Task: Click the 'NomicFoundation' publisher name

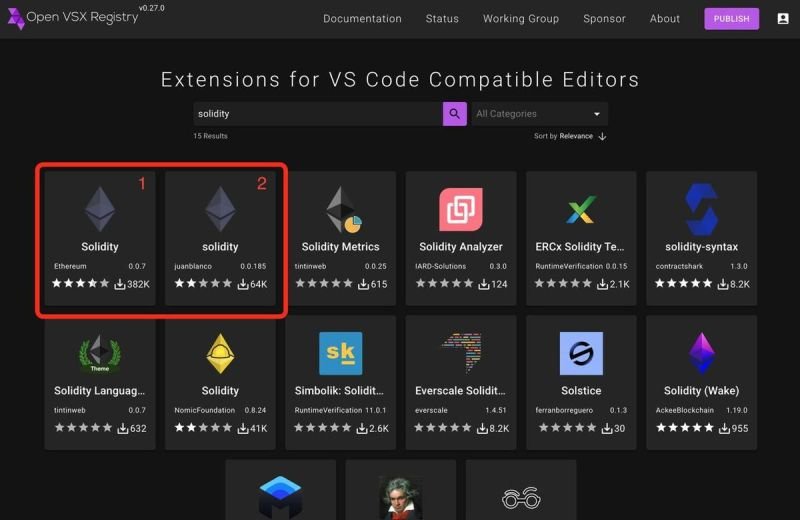Action: [205, 410]
